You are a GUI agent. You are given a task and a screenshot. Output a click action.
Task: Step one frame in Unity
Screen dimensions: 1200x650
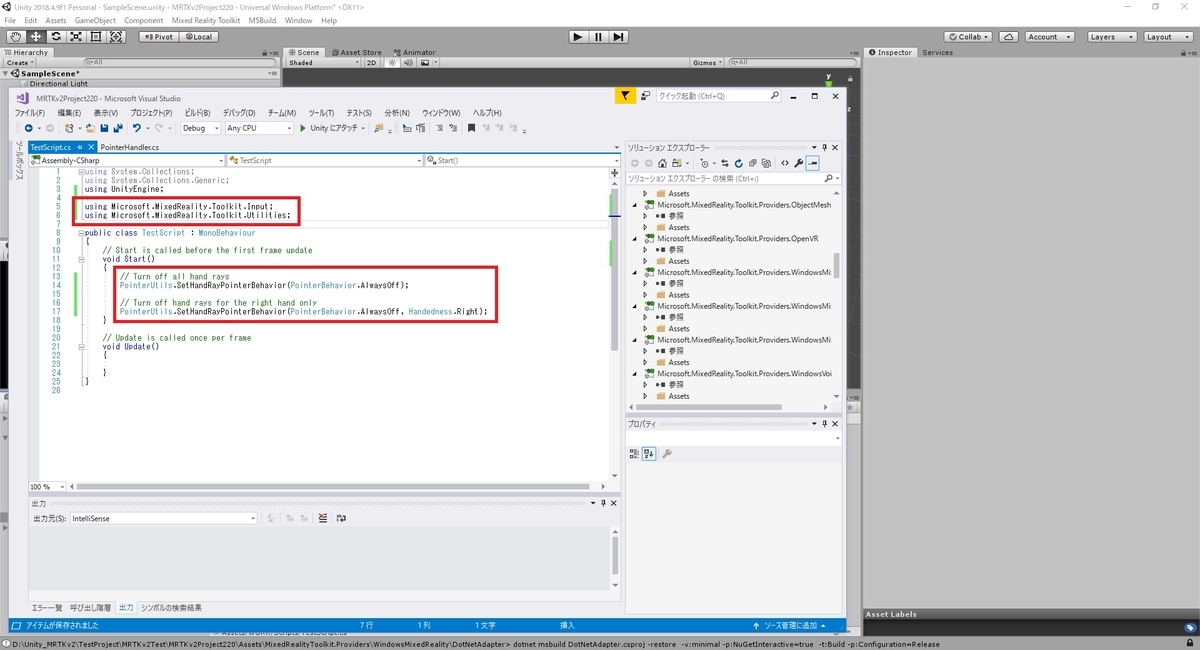[x=619, y=37]
